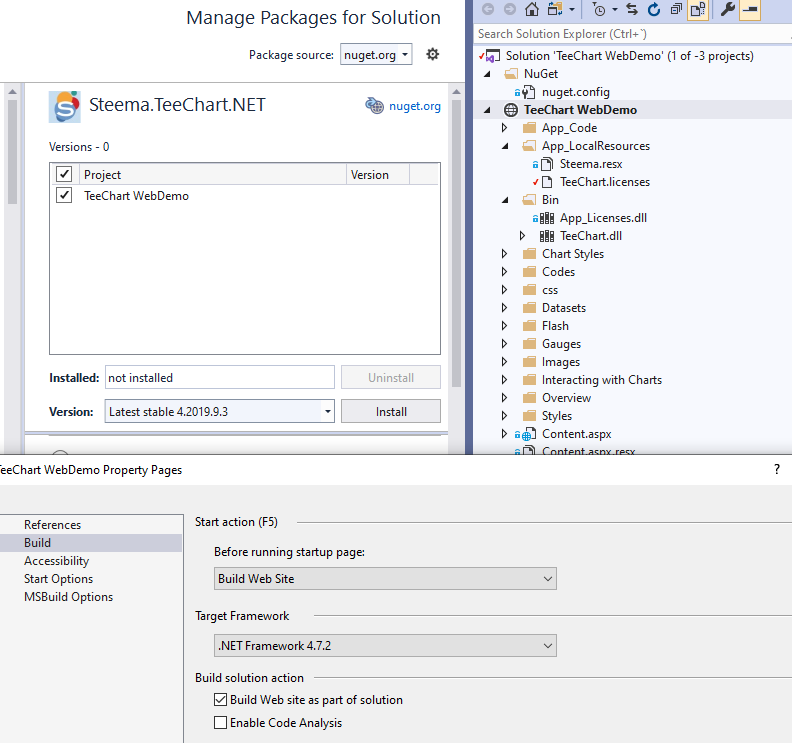
Task: Click the Help question mark in Property Pages
Action: [x=776, y=469]
